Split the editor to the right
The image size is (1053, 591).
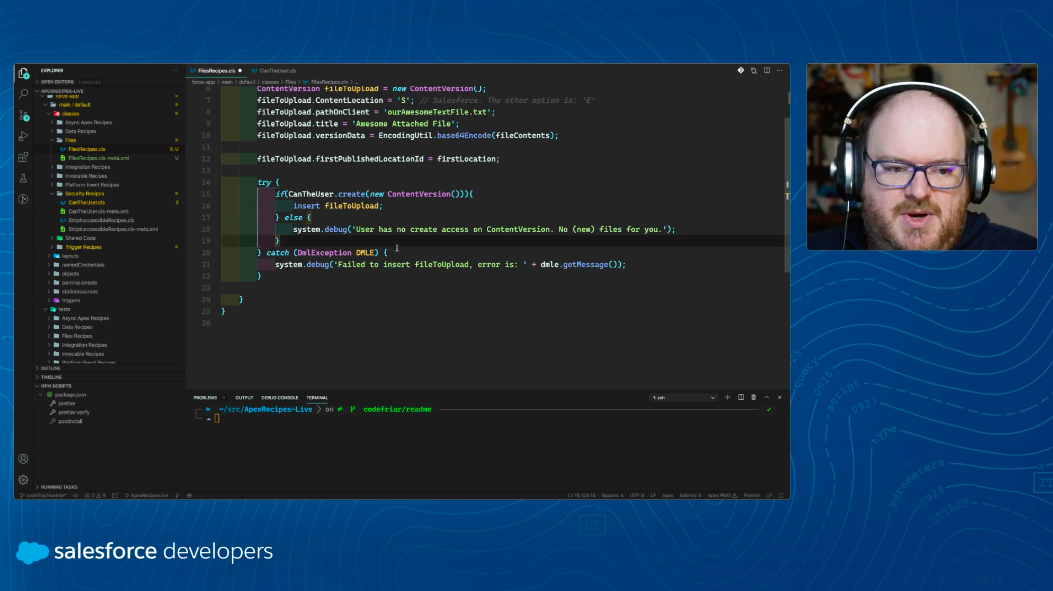click(767, 71)
